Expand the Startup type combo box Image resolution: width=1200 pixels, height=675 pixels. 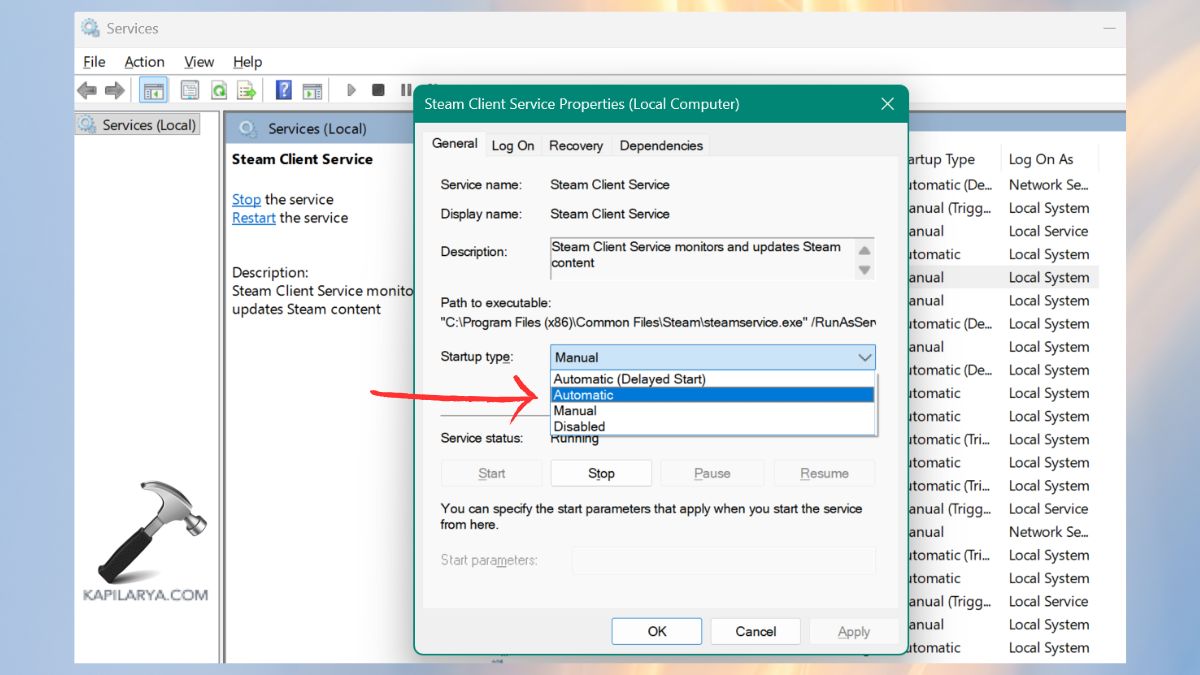tap(712, 357)
